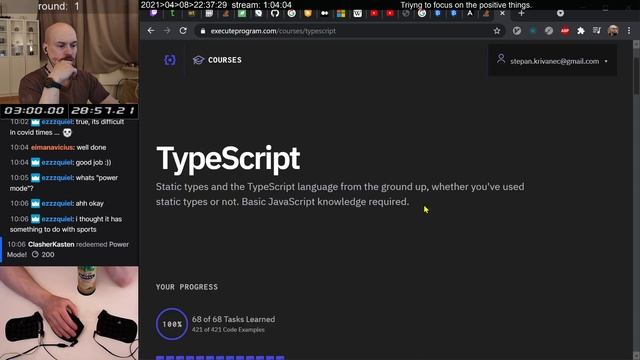
Task: Click the browser forward arrow
Action: (x=167, y=31)
